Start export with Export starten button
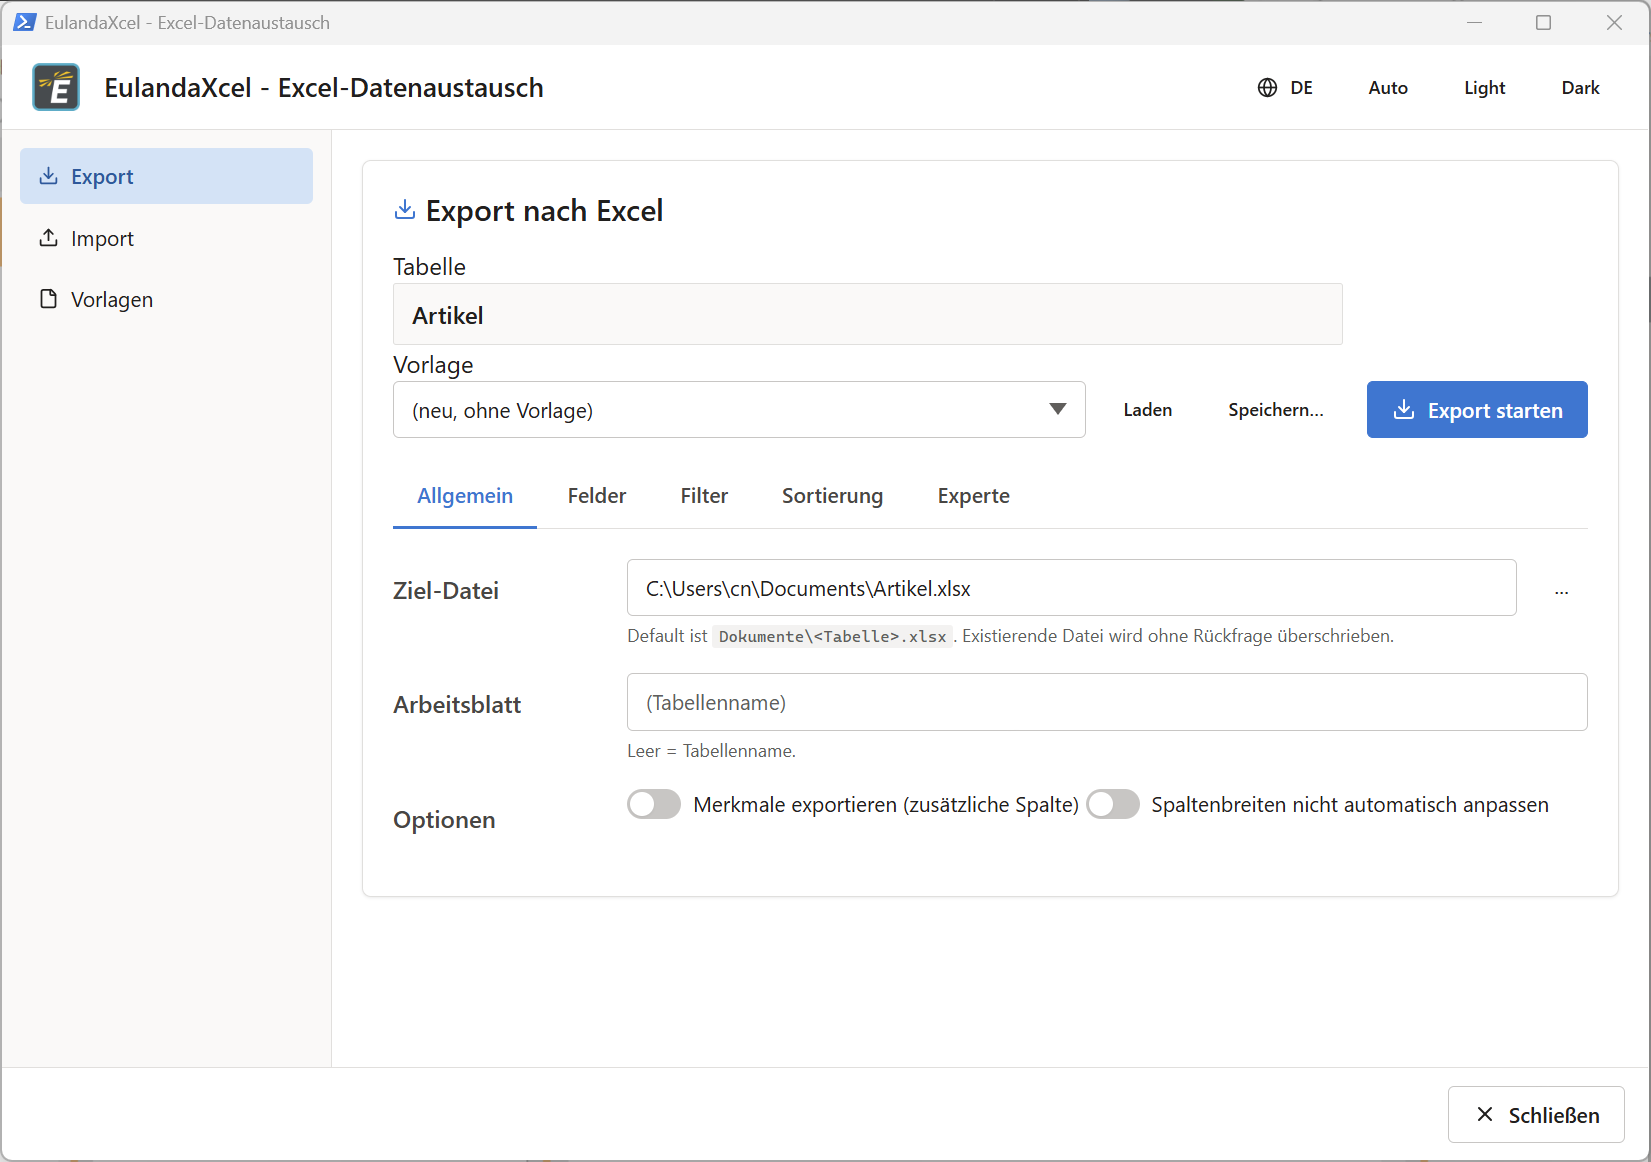 [1477, 410]
